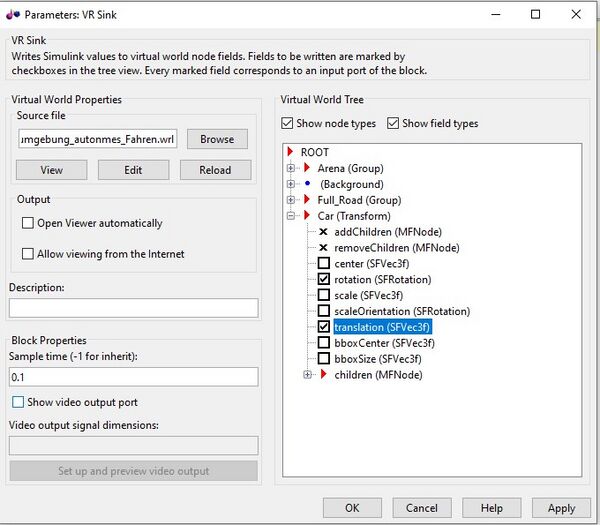Click the X icon beside removeChildren

(x=323, y=247)
